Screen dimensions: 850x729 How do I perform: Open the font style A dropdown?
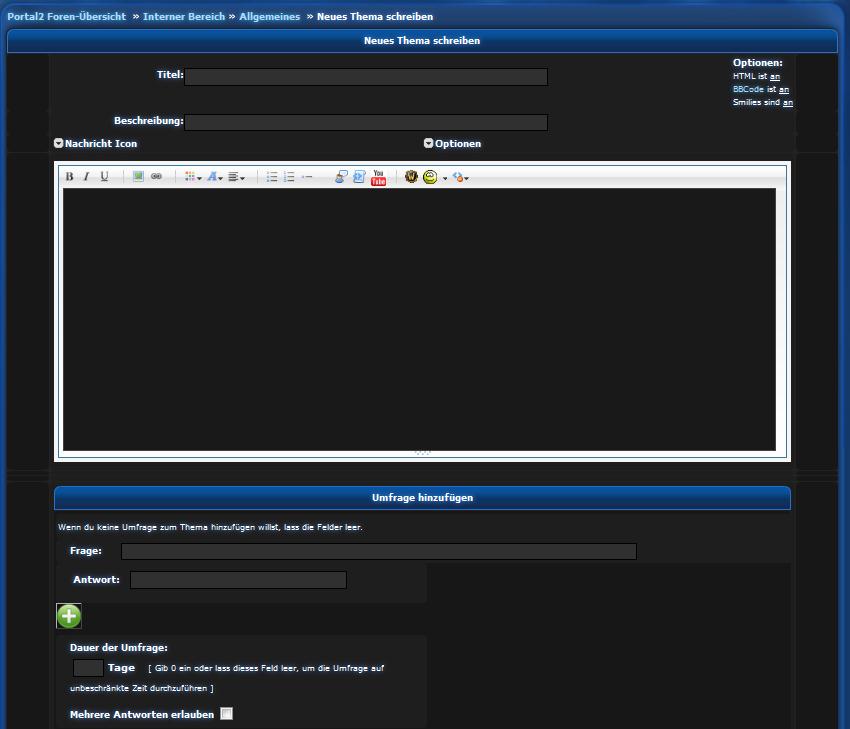tap(215, 177)
